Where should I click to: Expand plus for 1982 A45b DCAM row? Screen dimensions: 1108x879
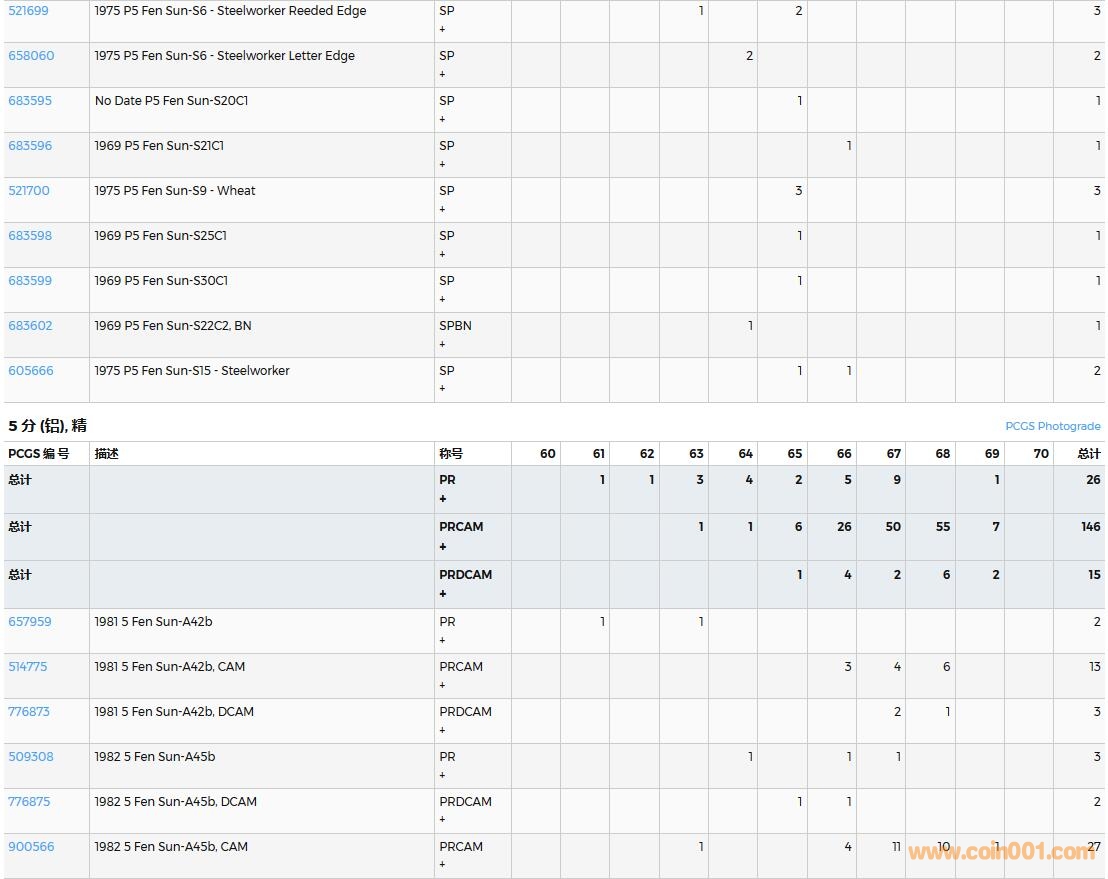tap(443, 820)
